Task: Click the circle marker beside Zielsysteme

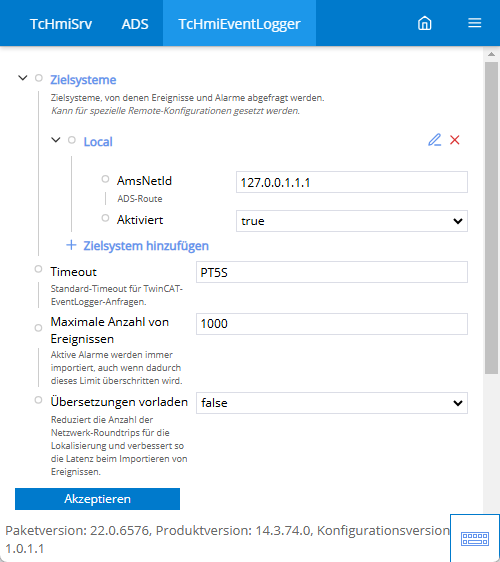Action: (39, 78)
